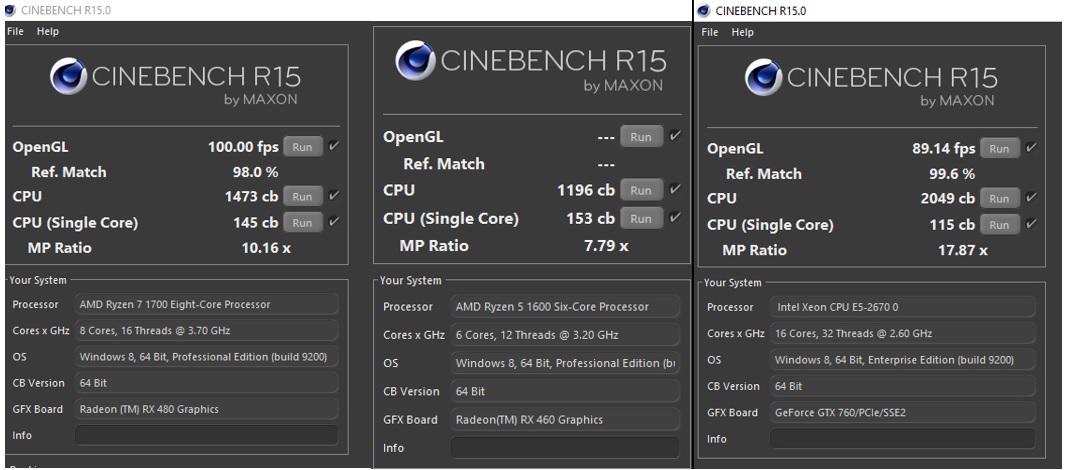1072x470 pixels.
Task: Open Help menu in the right Xeon window
Action: point(742,32)
